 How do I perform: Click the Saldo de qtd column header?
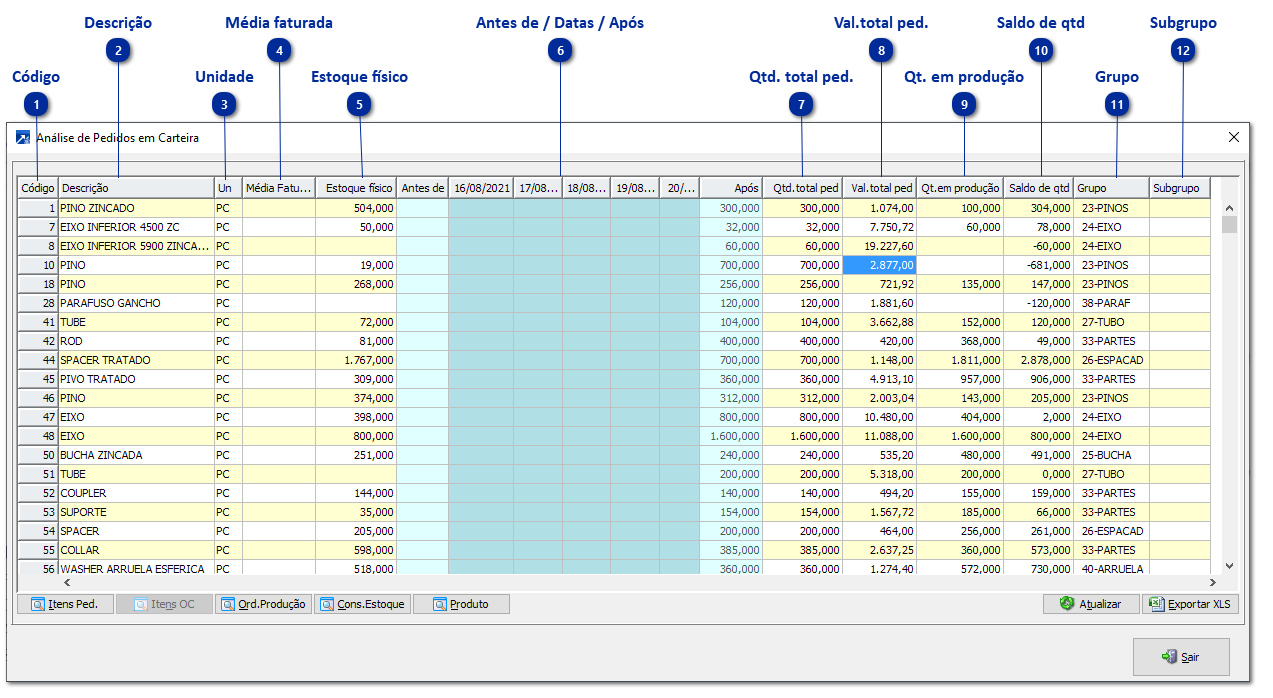pos(1038,188)
